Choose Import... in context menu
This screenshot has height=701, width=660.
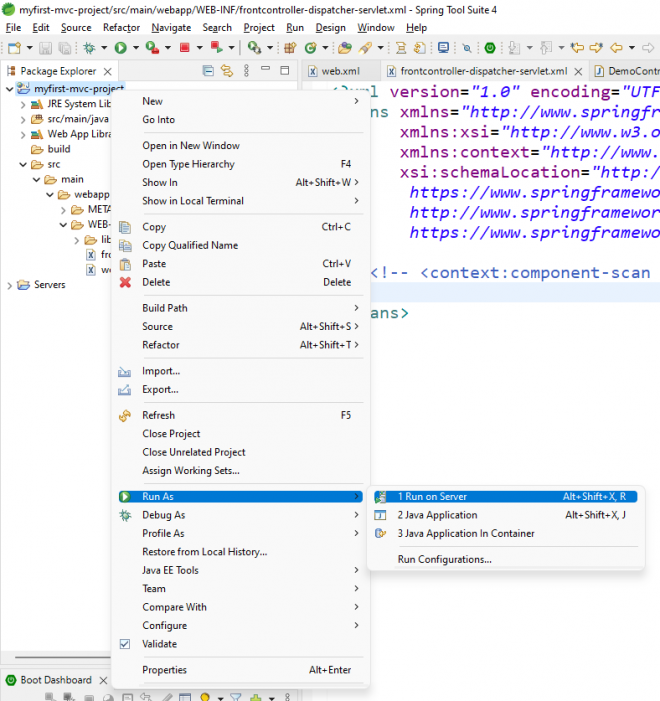click(241, 371)
